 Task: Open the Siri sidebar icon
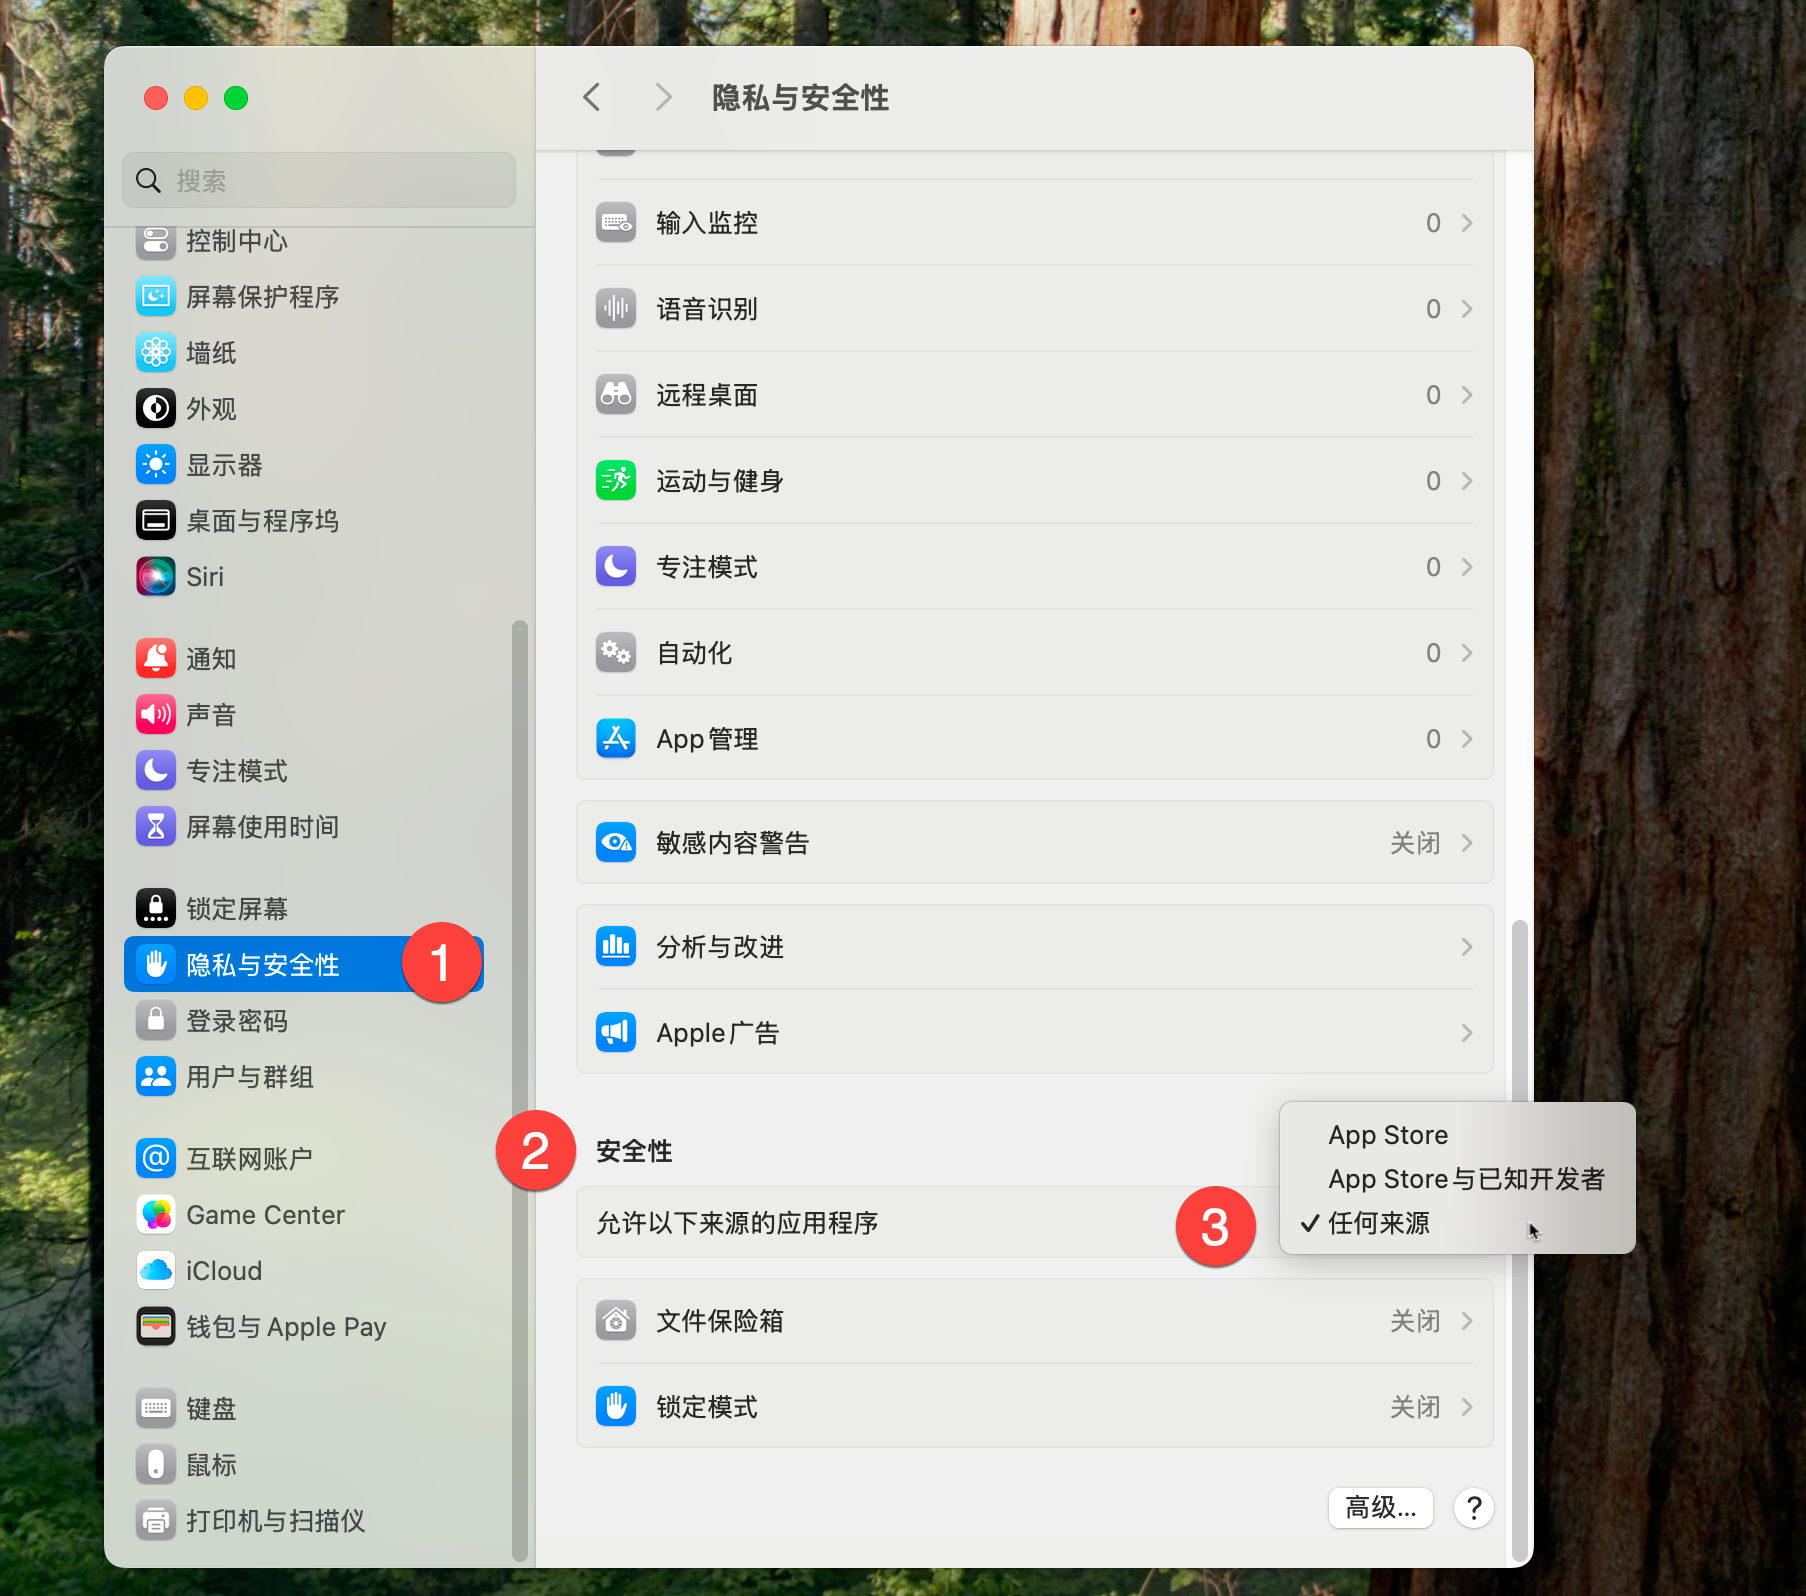(x=156, y=577)
